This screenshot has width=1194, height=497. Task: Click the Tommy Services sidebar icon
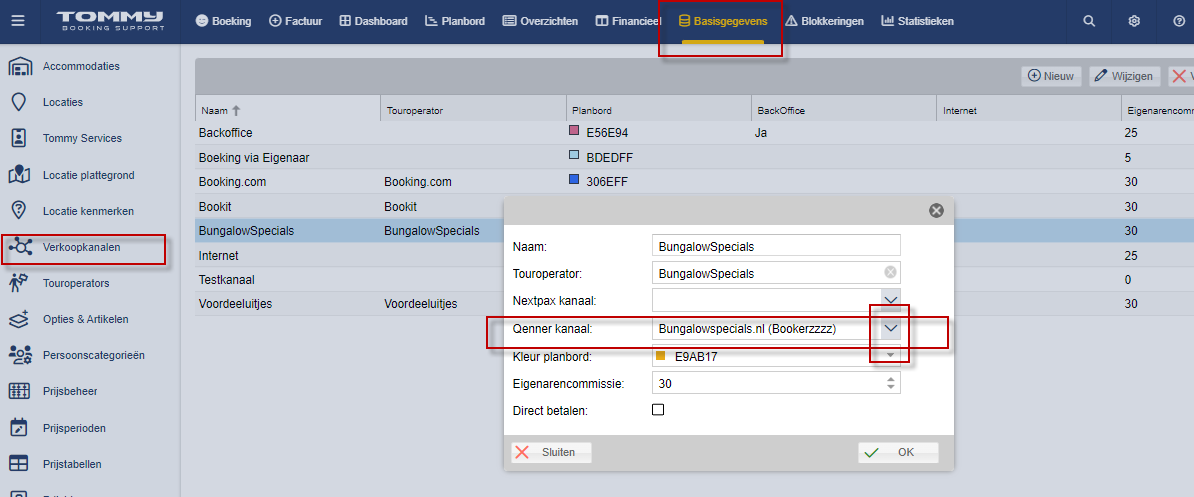[19, 139]
